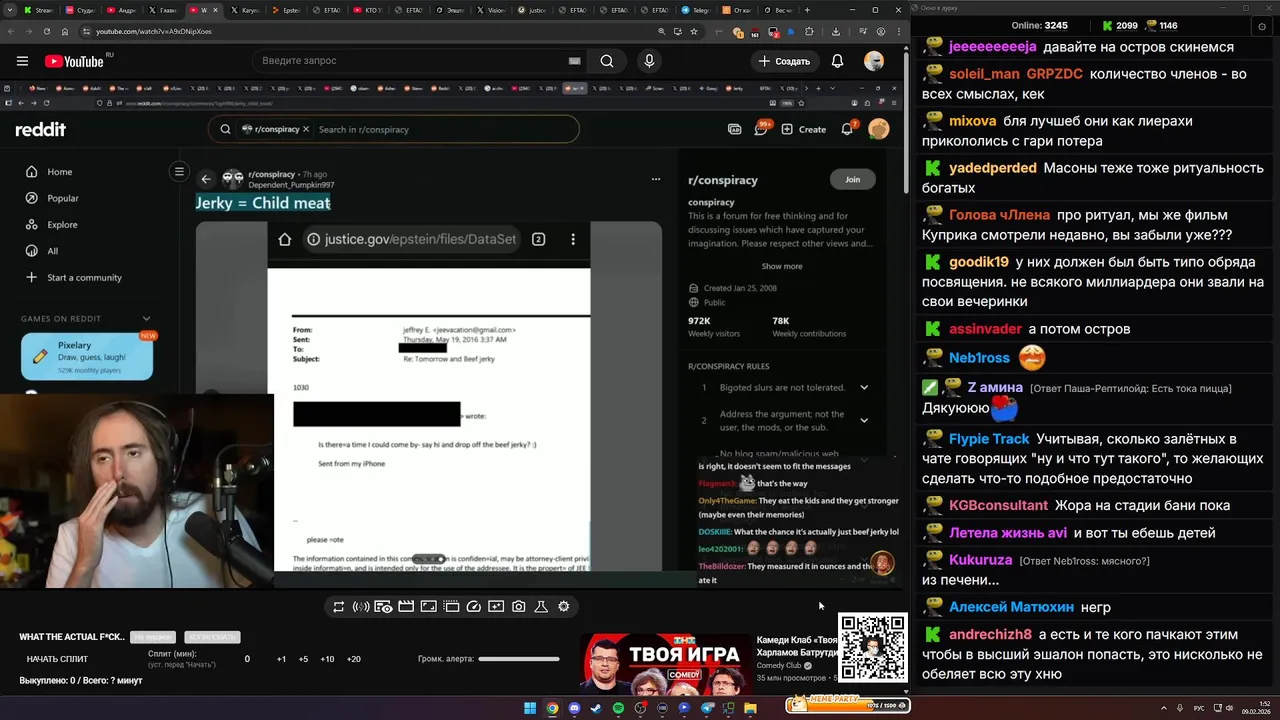Click the 'Создать' create button

click(784, 61)
